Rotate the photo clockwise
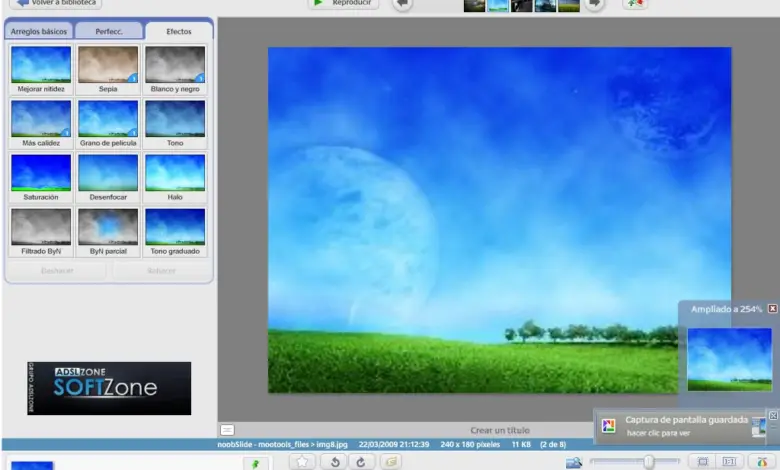Viewport: 780px width, 470px height. point(361,462)
